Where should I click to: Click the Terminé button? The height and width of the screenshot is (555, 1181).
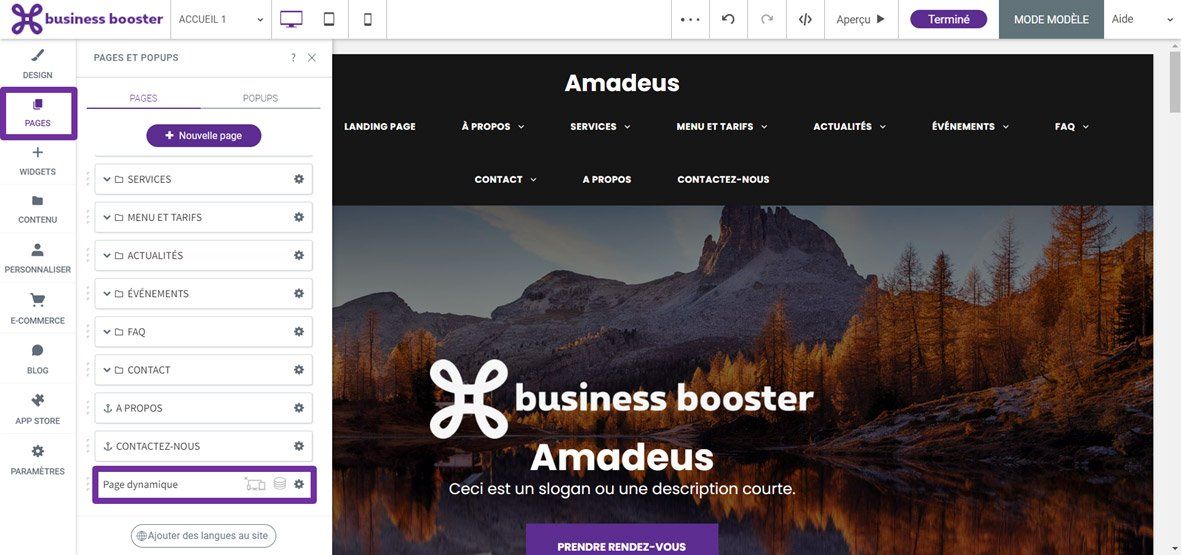click(x=948, y=20)
